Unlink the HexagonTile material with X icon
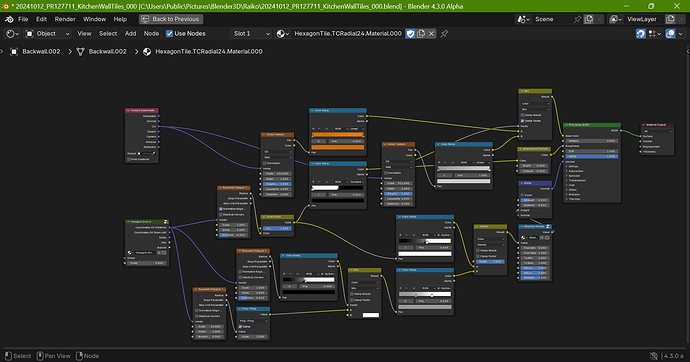690x362 pixels. pyautogui.click(x=431, y=33)
